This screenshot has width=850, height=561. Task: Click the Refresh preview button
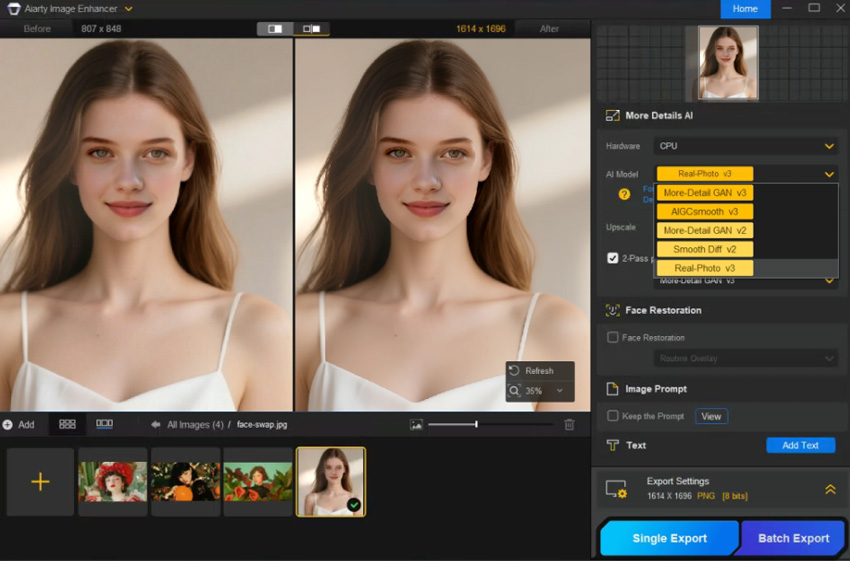540,371
